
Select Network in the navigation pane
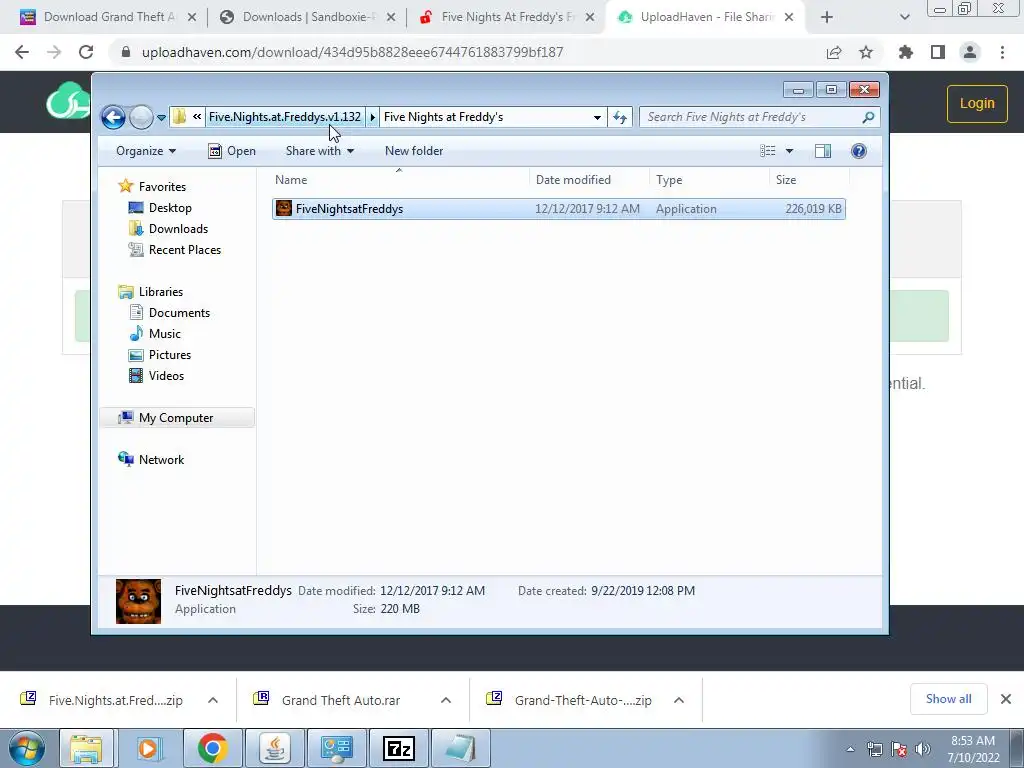point(161,460)
